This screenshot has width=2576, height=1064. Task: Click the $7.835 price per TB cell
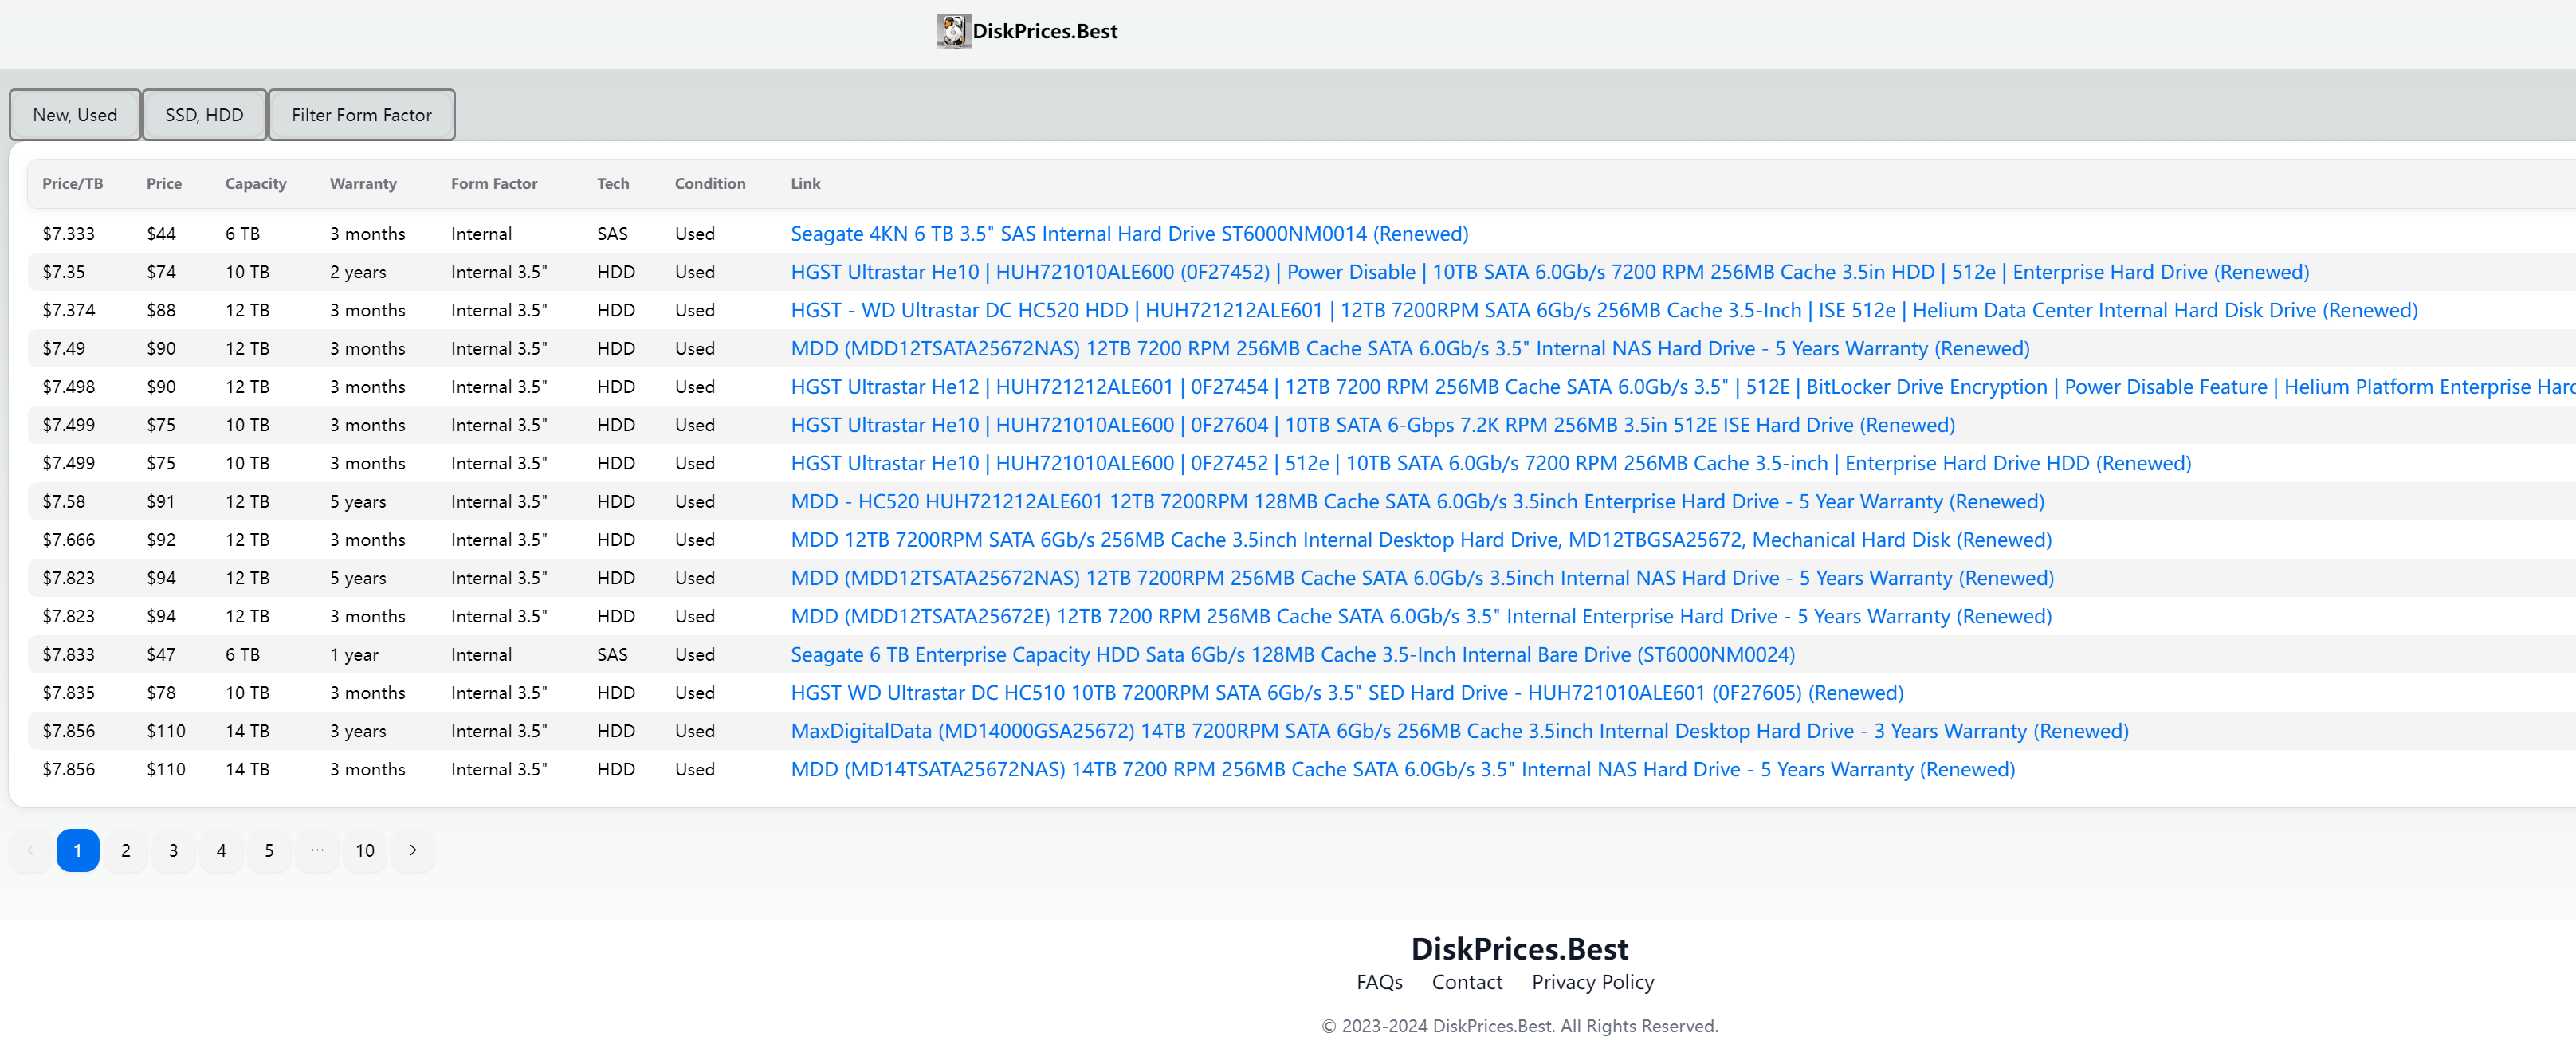click(x=69, y=693)
